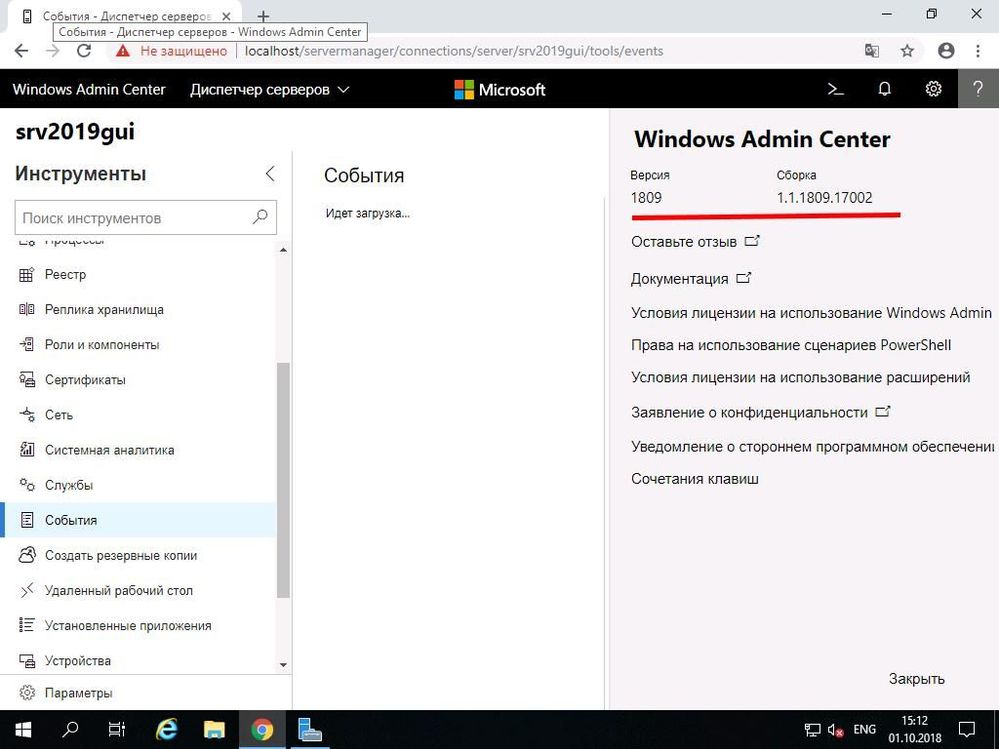Open 'Условия лицензии на использование Windows Admin' link
Screen dimensions: 999x749
811,313
